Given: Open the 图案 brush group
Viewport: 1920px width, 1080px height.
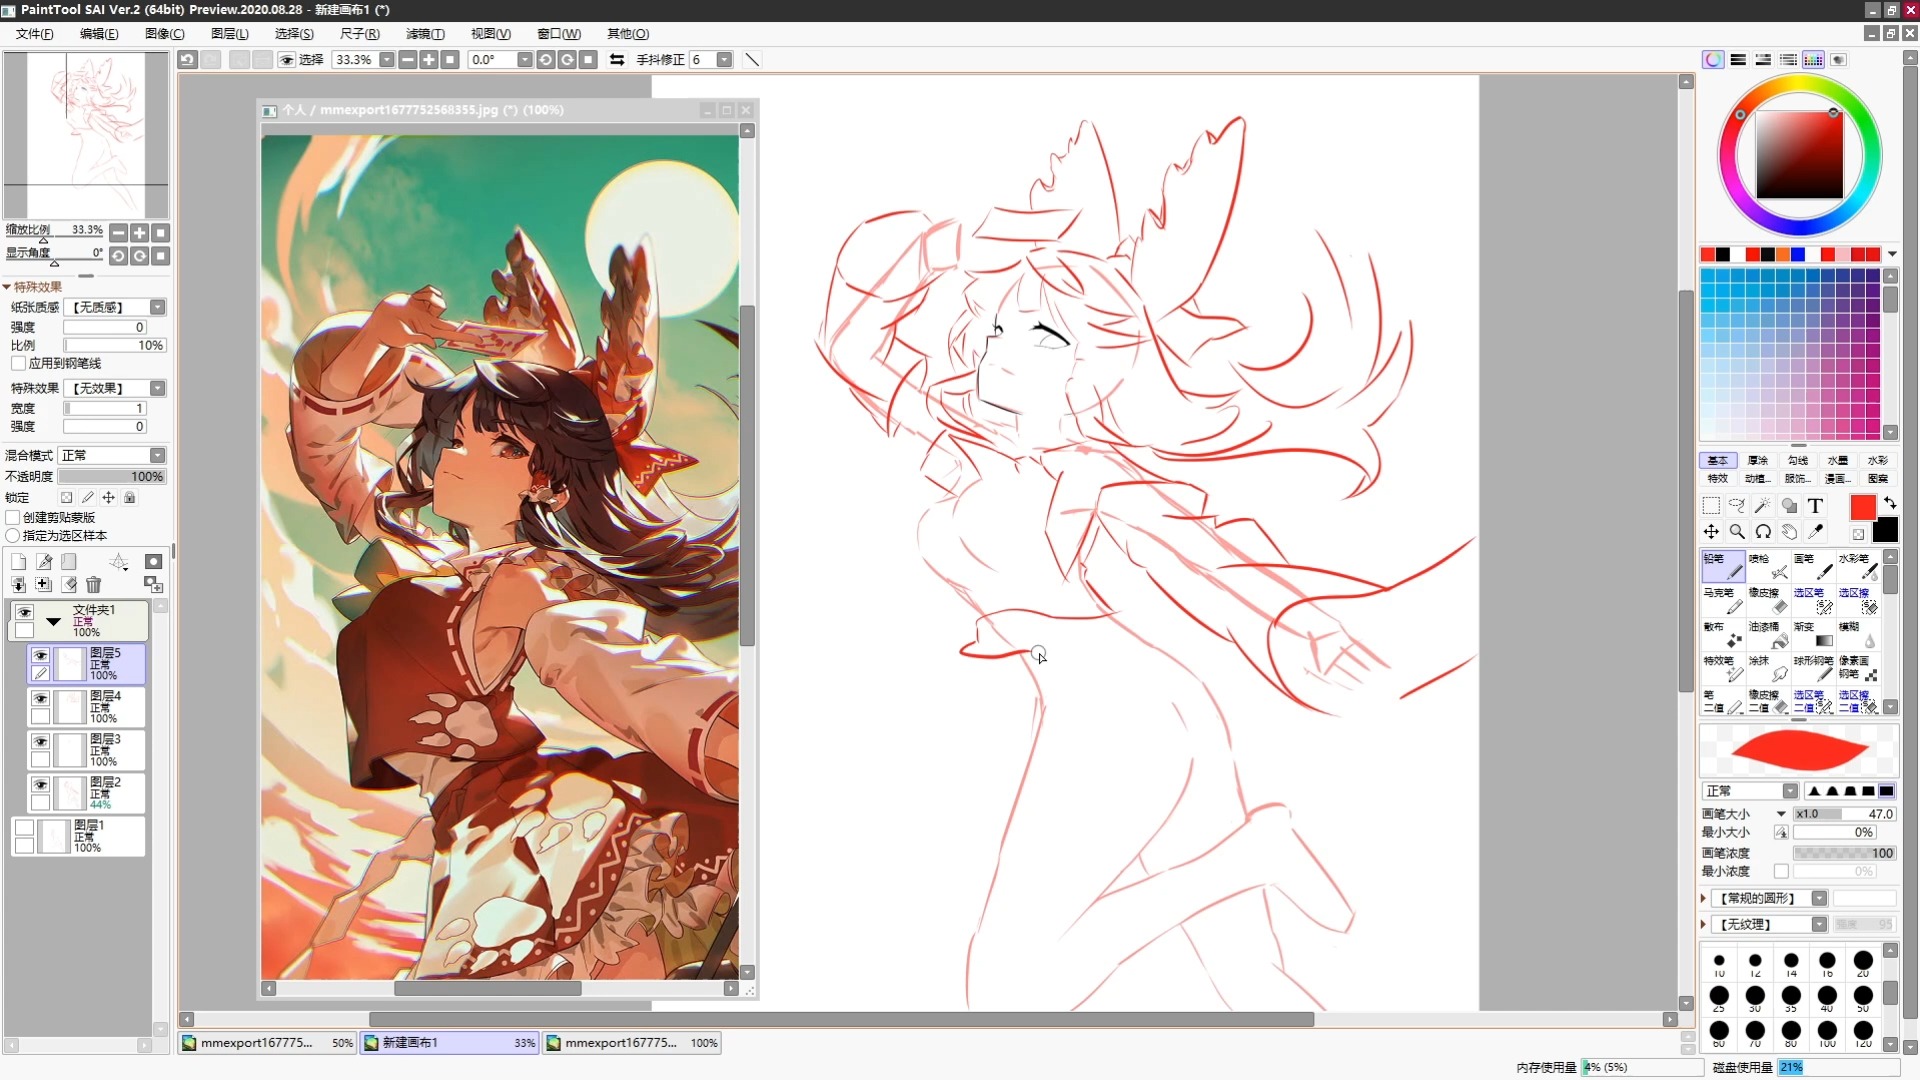Looking at the screenshot, I should coord(1877,478).
